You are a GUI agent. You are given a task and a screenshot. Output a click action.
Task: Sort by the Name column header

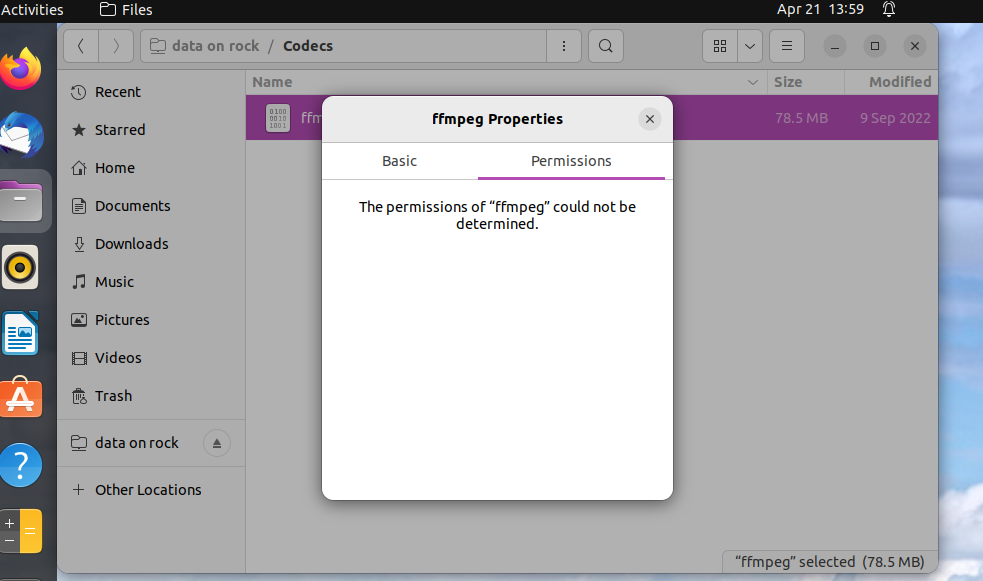tap(273, 82)
